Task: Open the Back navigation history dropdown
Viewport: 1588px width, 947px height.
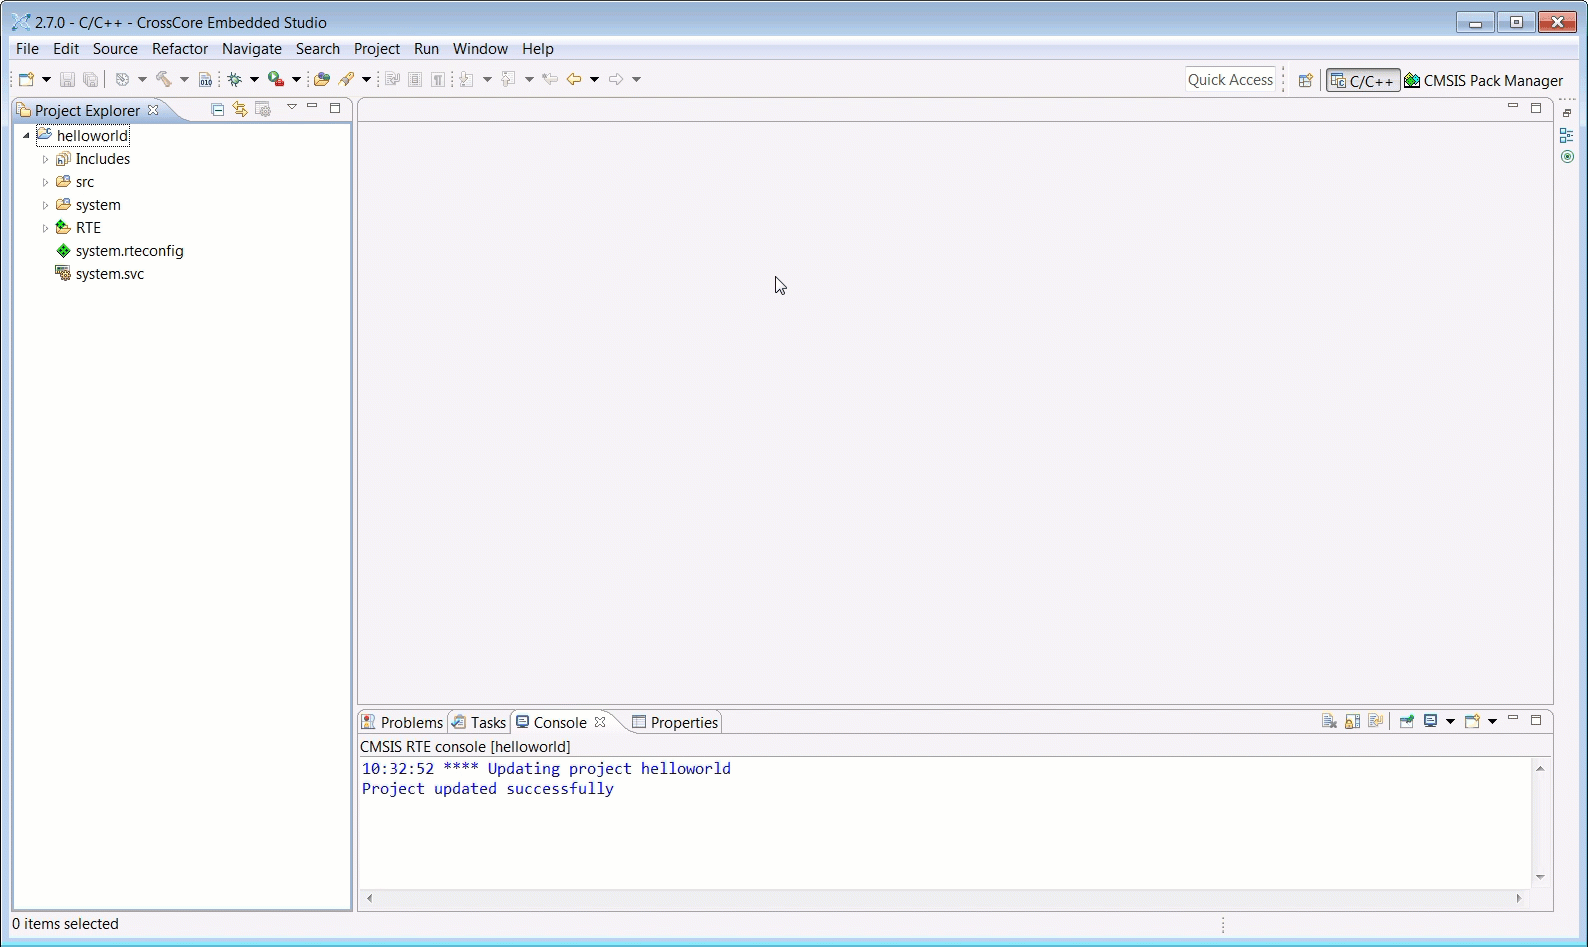Action: [x=594, y=79]
